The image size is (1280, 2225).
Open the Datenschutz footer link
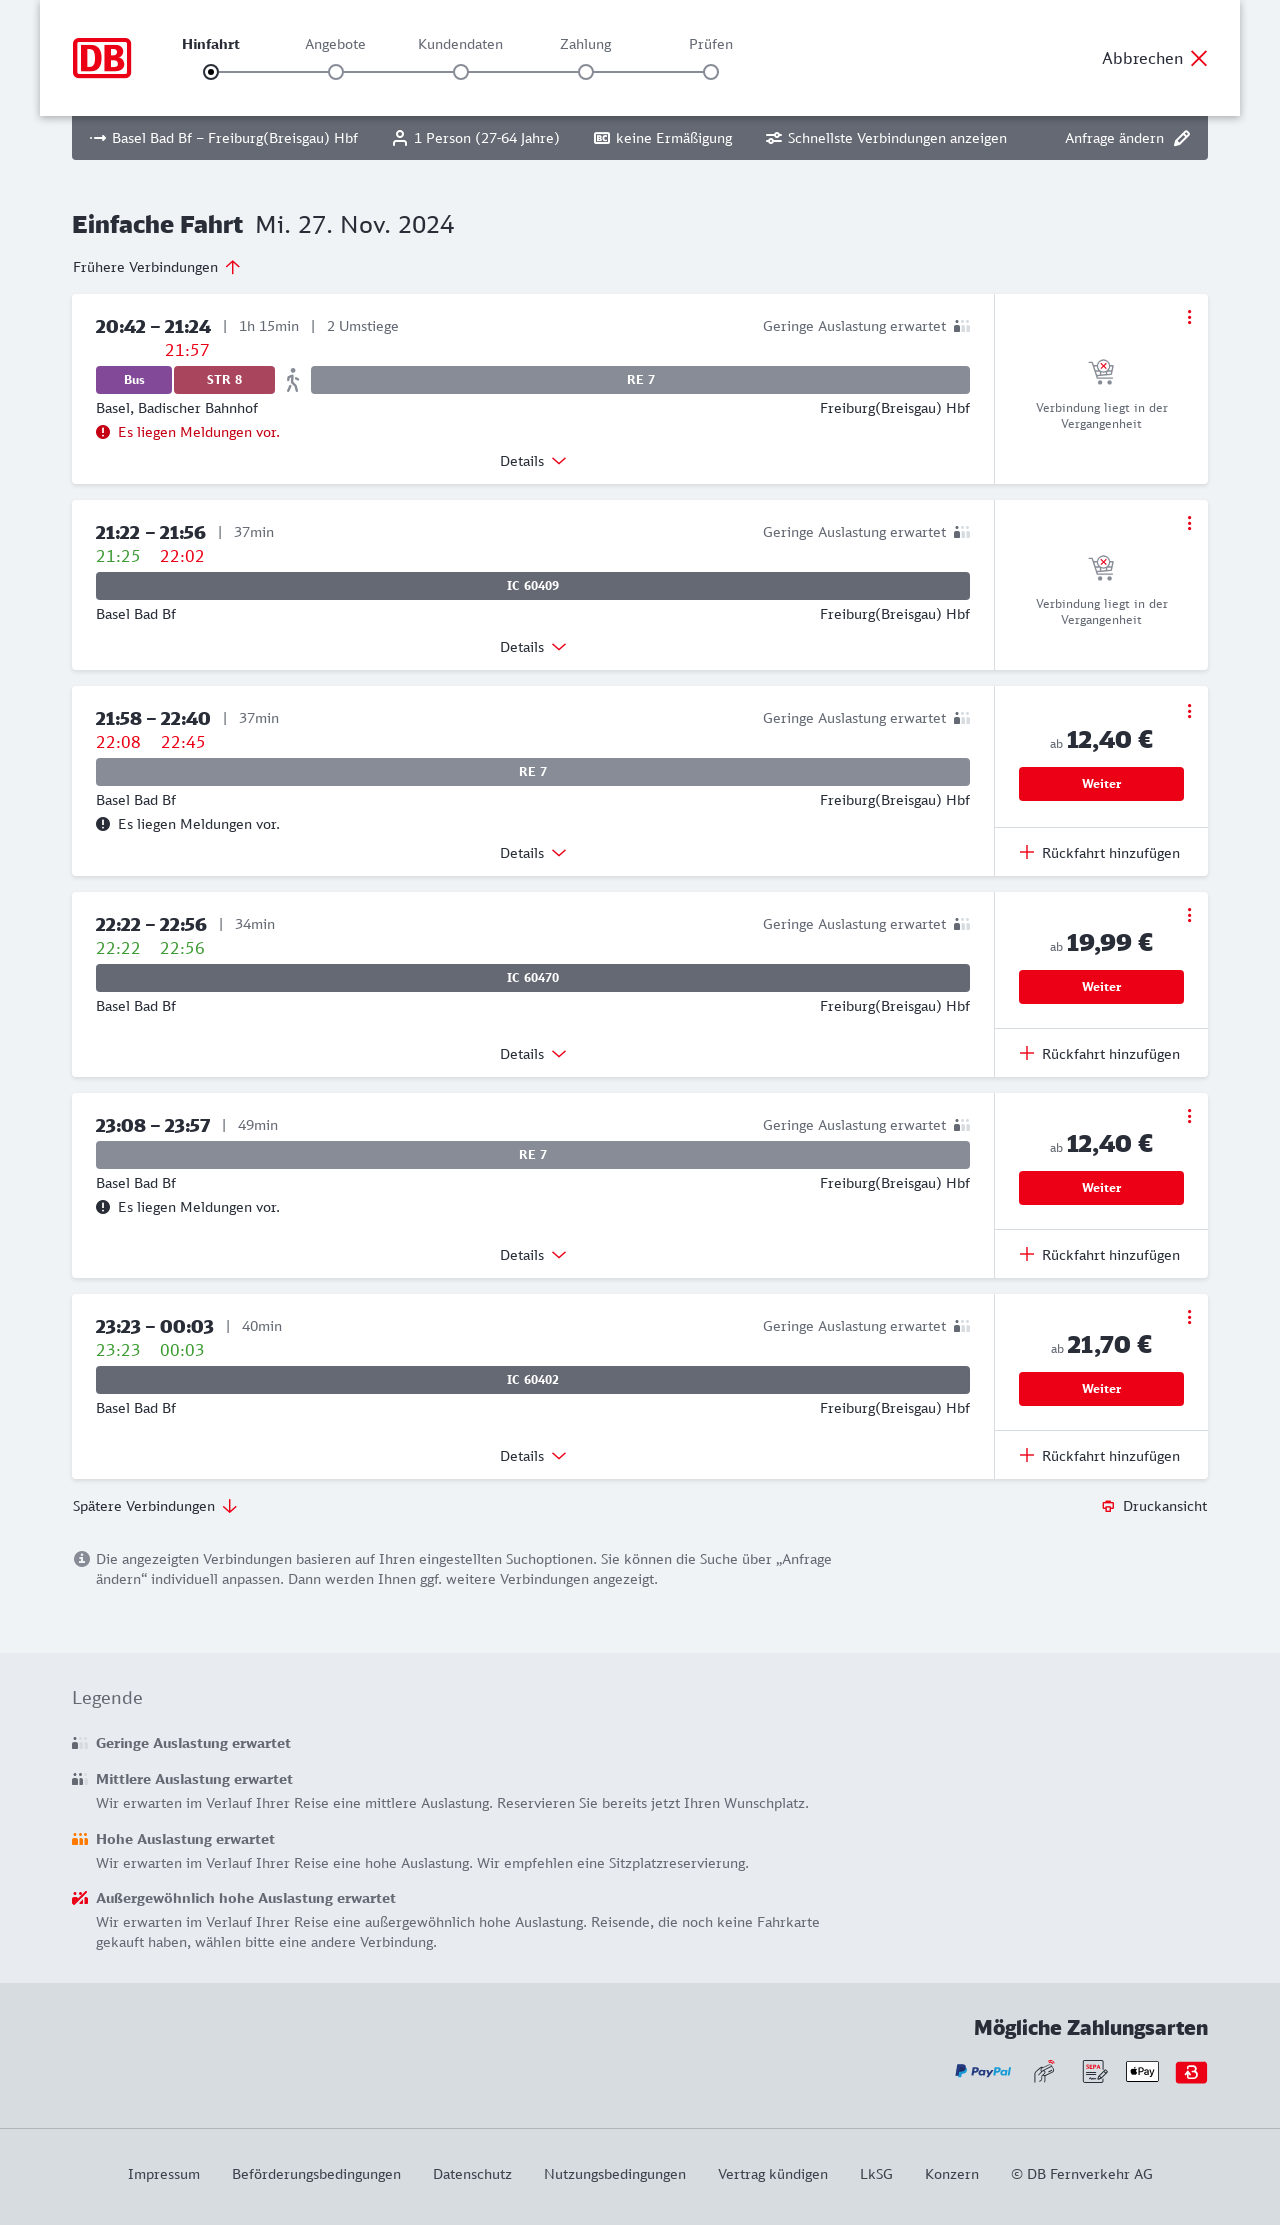click(x=472, y=2174)
